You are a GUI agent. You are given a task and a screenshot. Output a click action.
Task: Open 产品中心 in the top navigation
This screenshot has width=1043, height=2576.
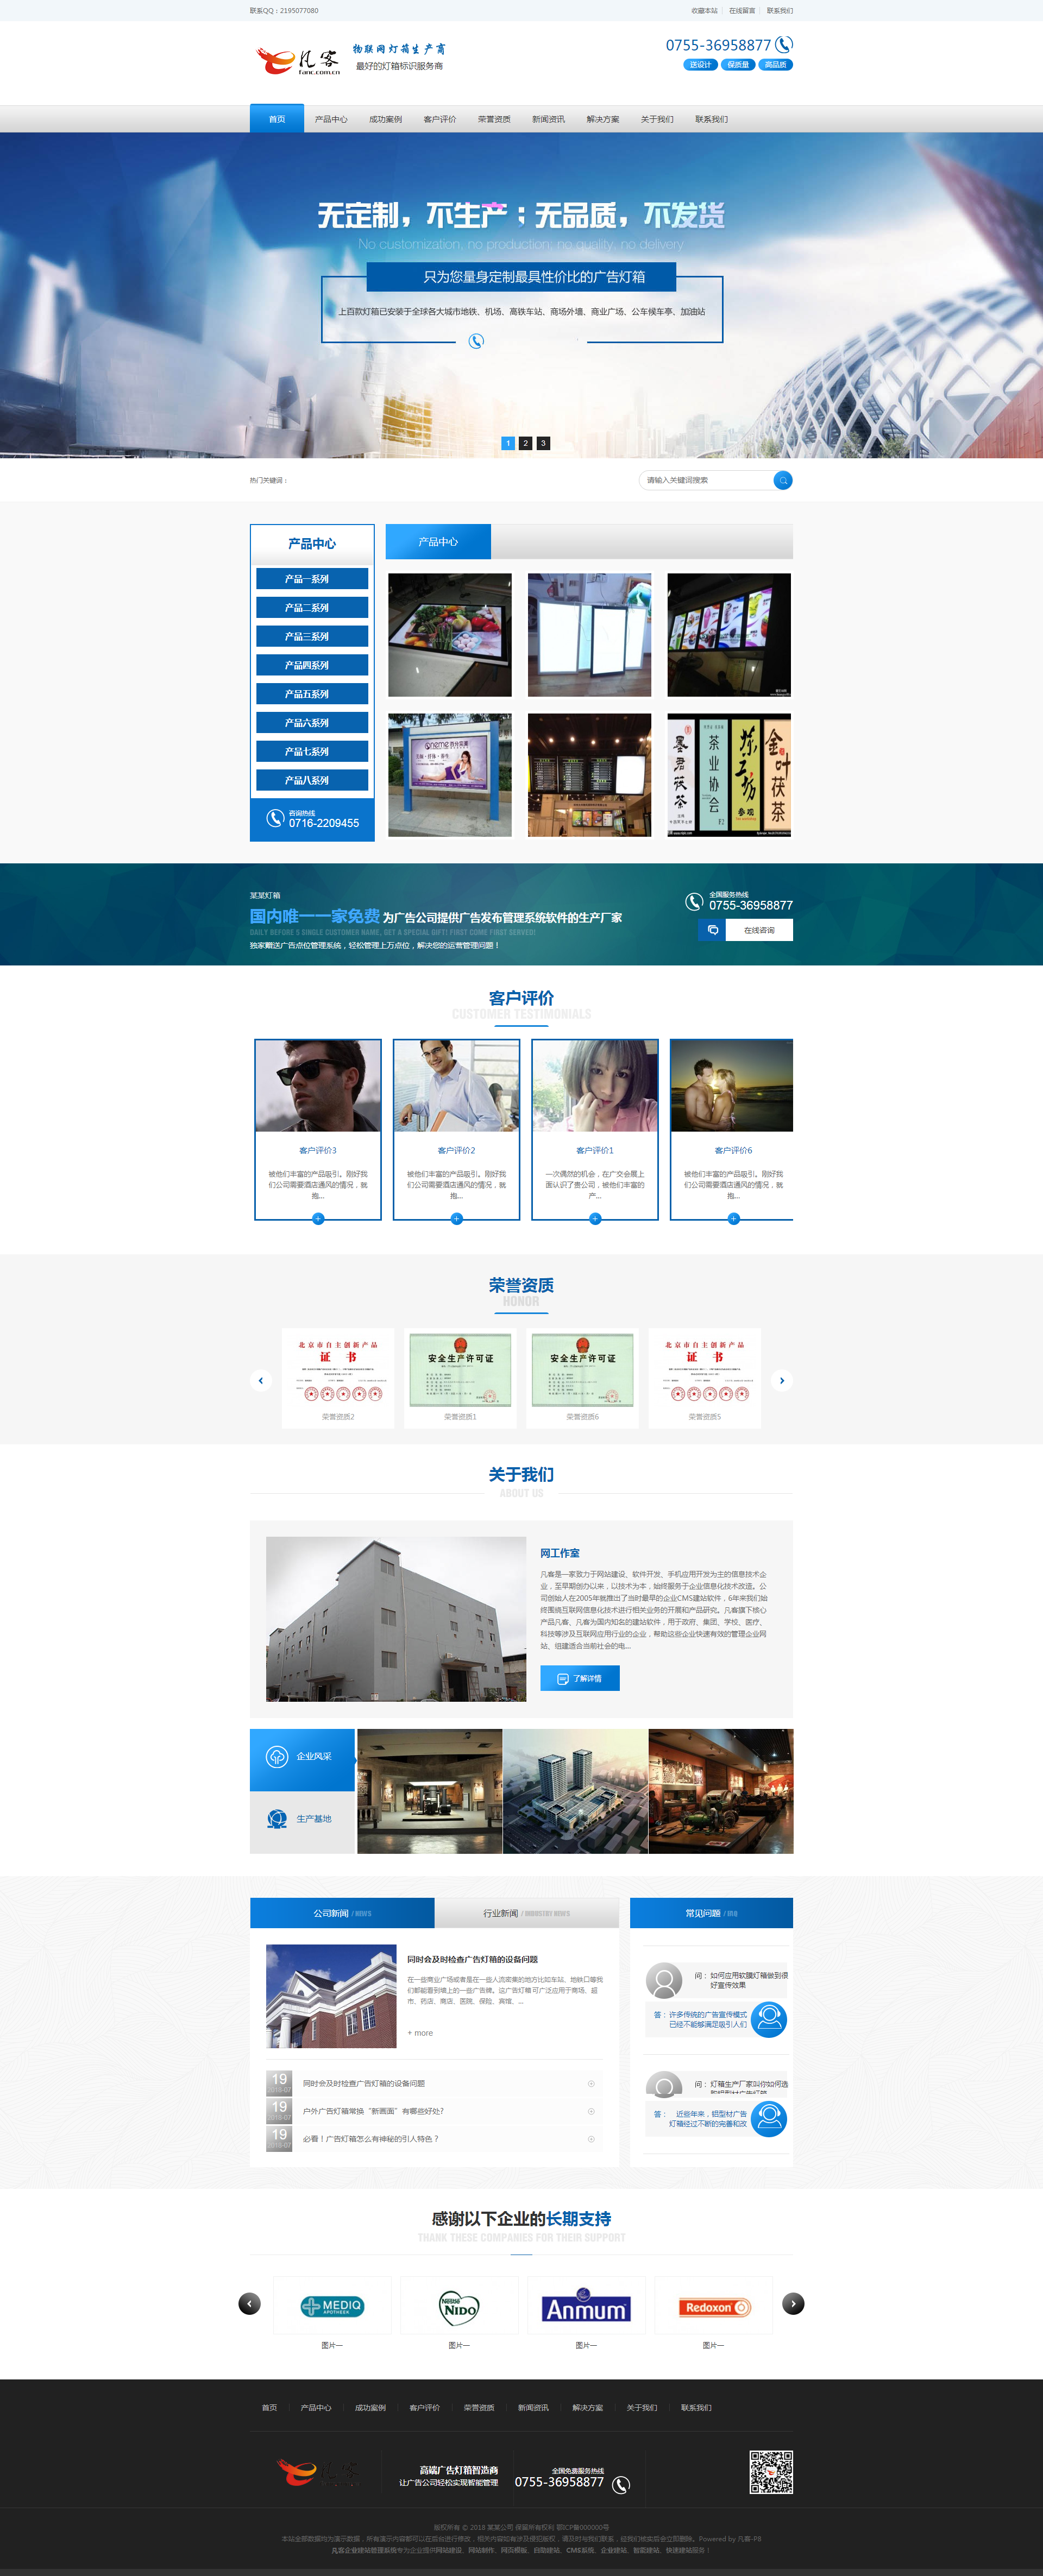tap(331, 119)
